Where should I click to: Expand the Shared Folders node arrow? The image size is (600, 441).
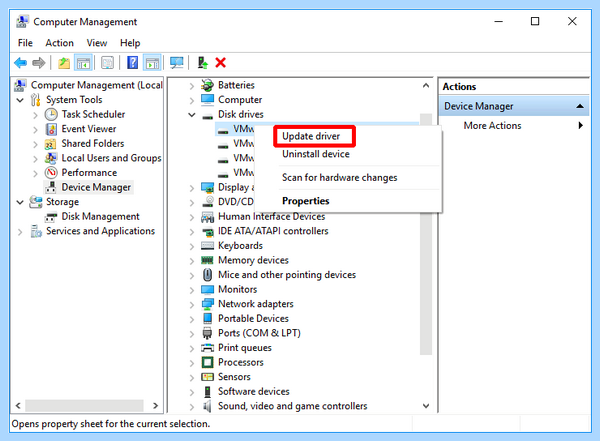pyautogui.click(x=36, y=144)
